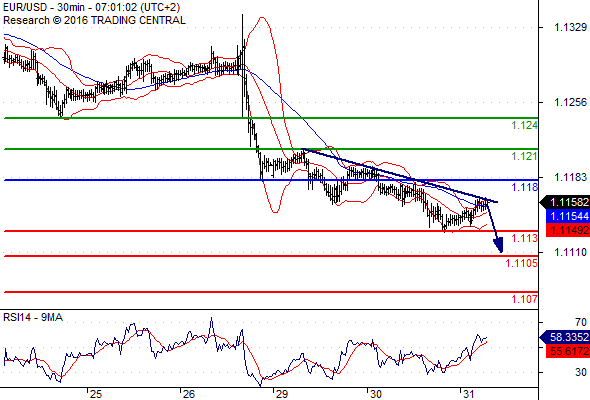Click date label 31 on time axis
The width and height of the screenshot is (590, 400).
click(x=468, y=394)
